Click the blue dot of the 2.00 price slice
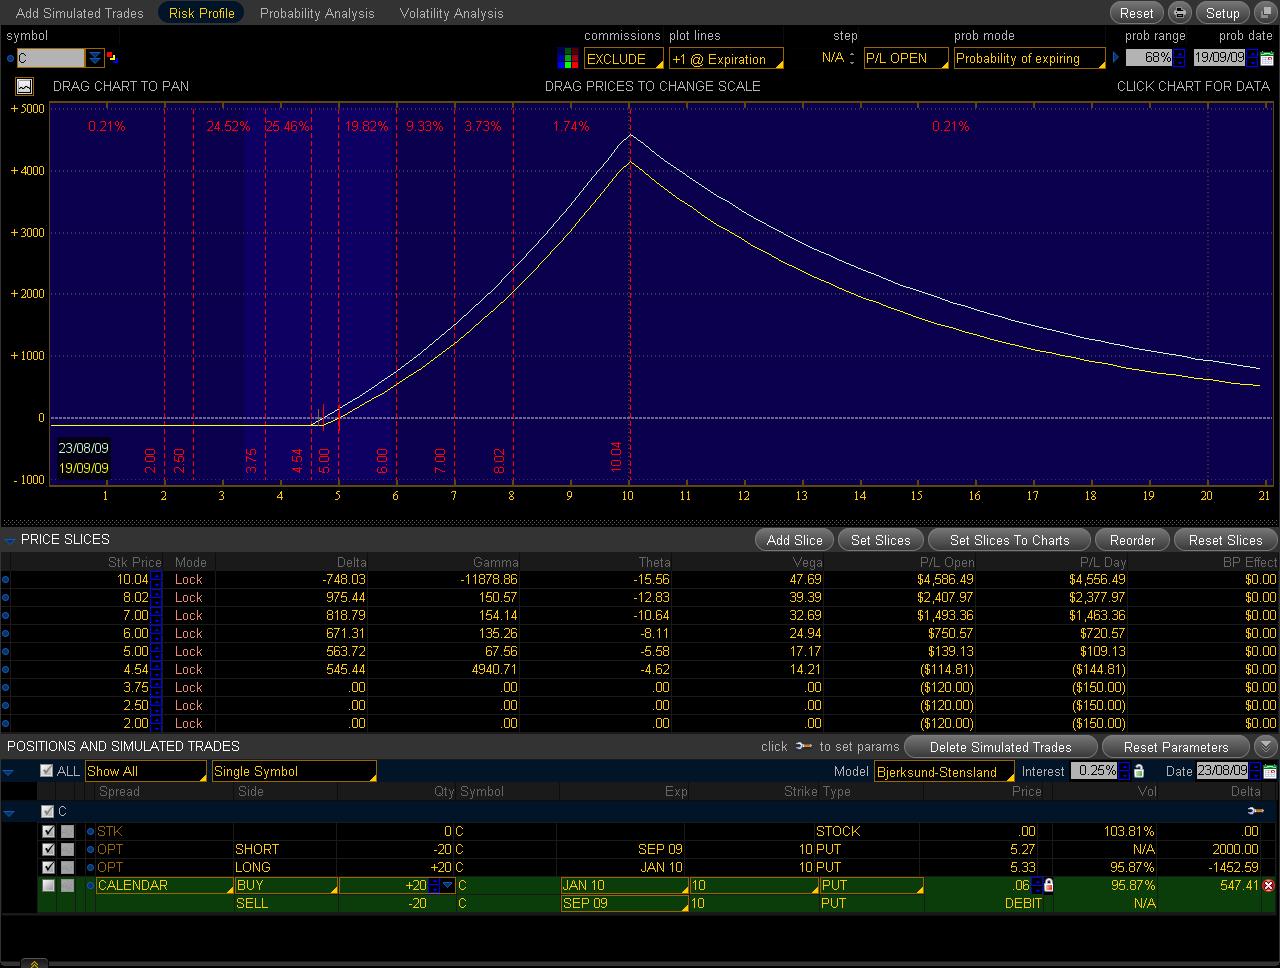This screenshot has width=1280, height=968. pyautogui.click(x=6, y=723)
